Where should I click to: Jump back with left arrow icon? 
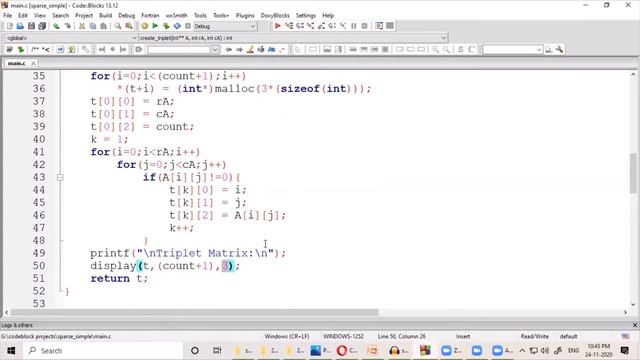tap(229, 49)
